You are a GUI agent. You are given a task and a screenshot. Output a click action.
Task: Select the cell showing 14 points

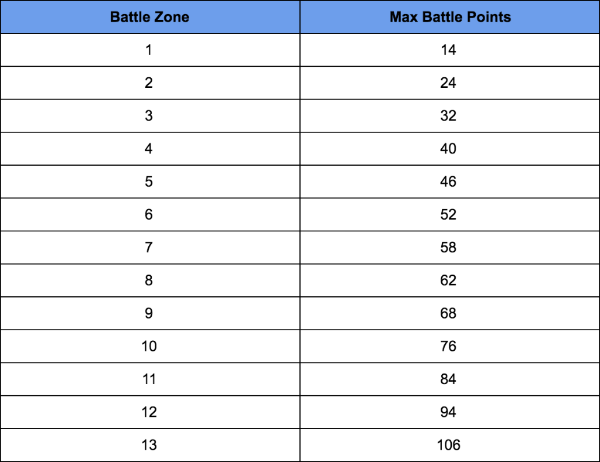coord(450,50)
